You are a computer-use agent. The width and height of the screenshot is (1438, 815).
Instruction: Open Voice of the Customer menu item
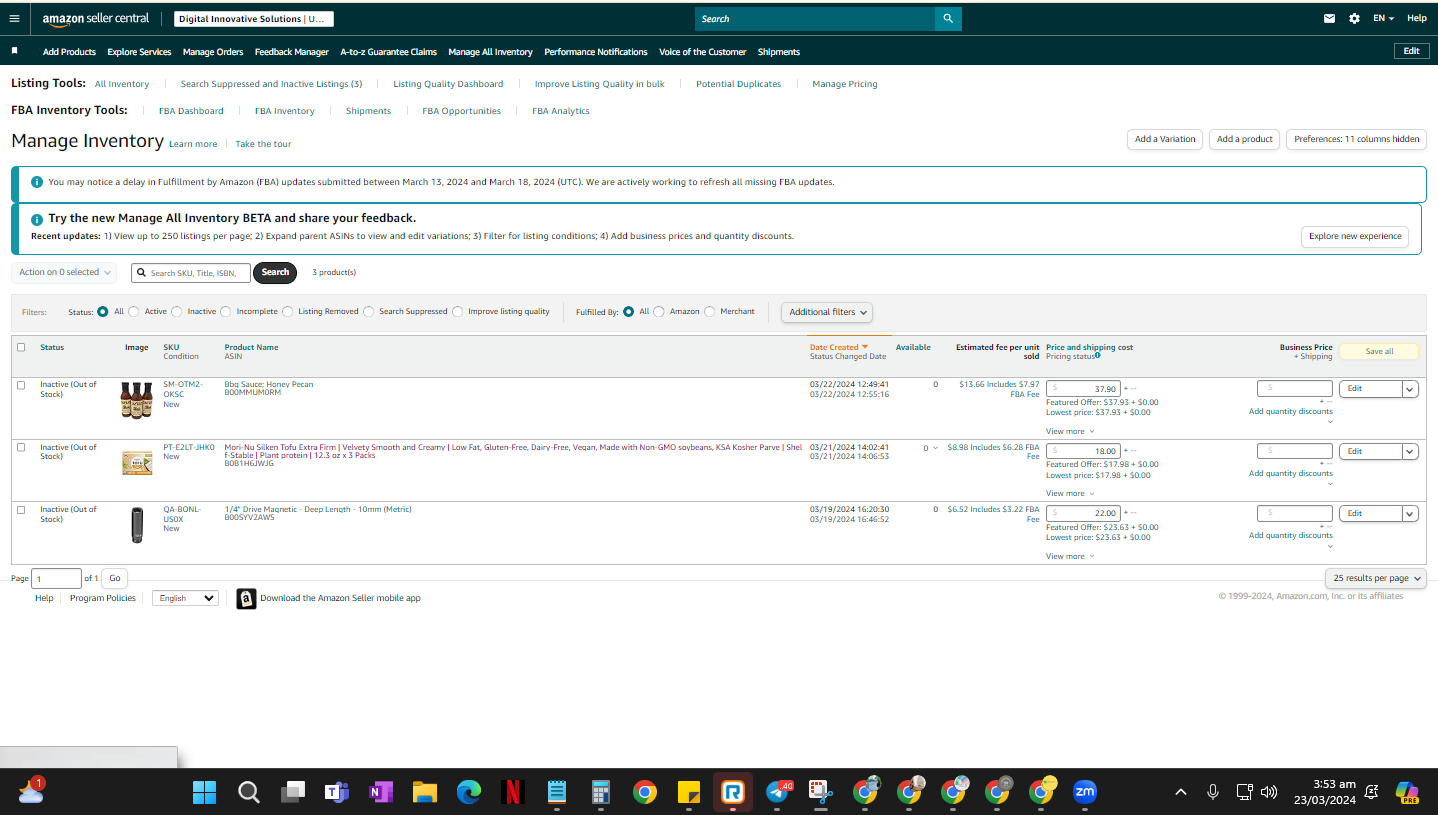point(703,52)
